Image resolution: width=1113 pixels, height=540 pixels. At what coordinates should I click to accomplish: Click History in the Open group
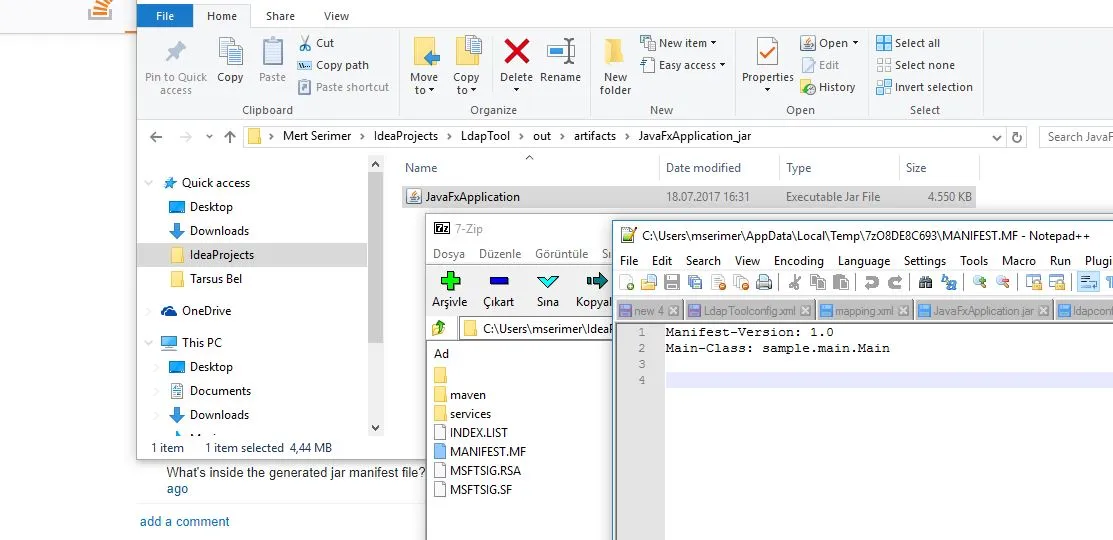point(828,87)
